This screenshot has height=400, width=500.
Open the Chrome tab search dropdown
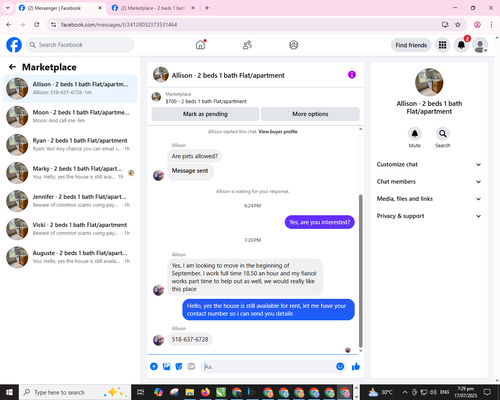click(8, 8)
